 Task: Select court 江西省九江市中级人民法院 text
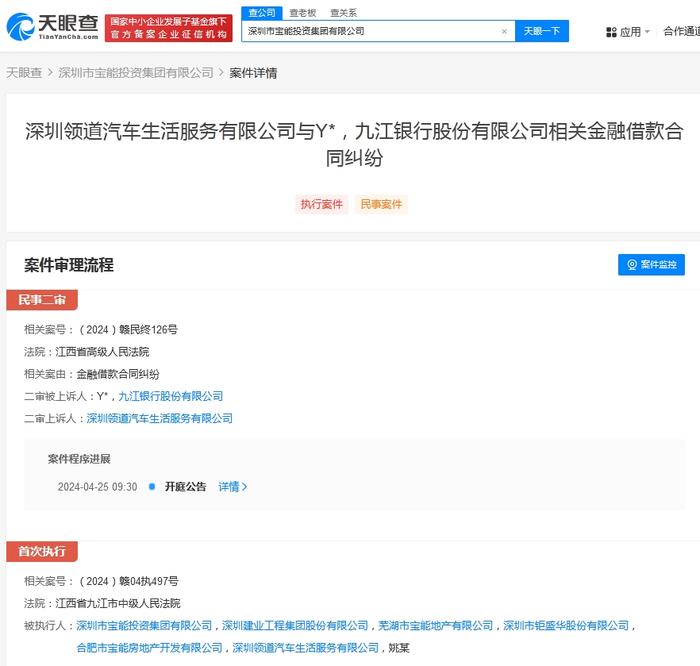(118, 604)
